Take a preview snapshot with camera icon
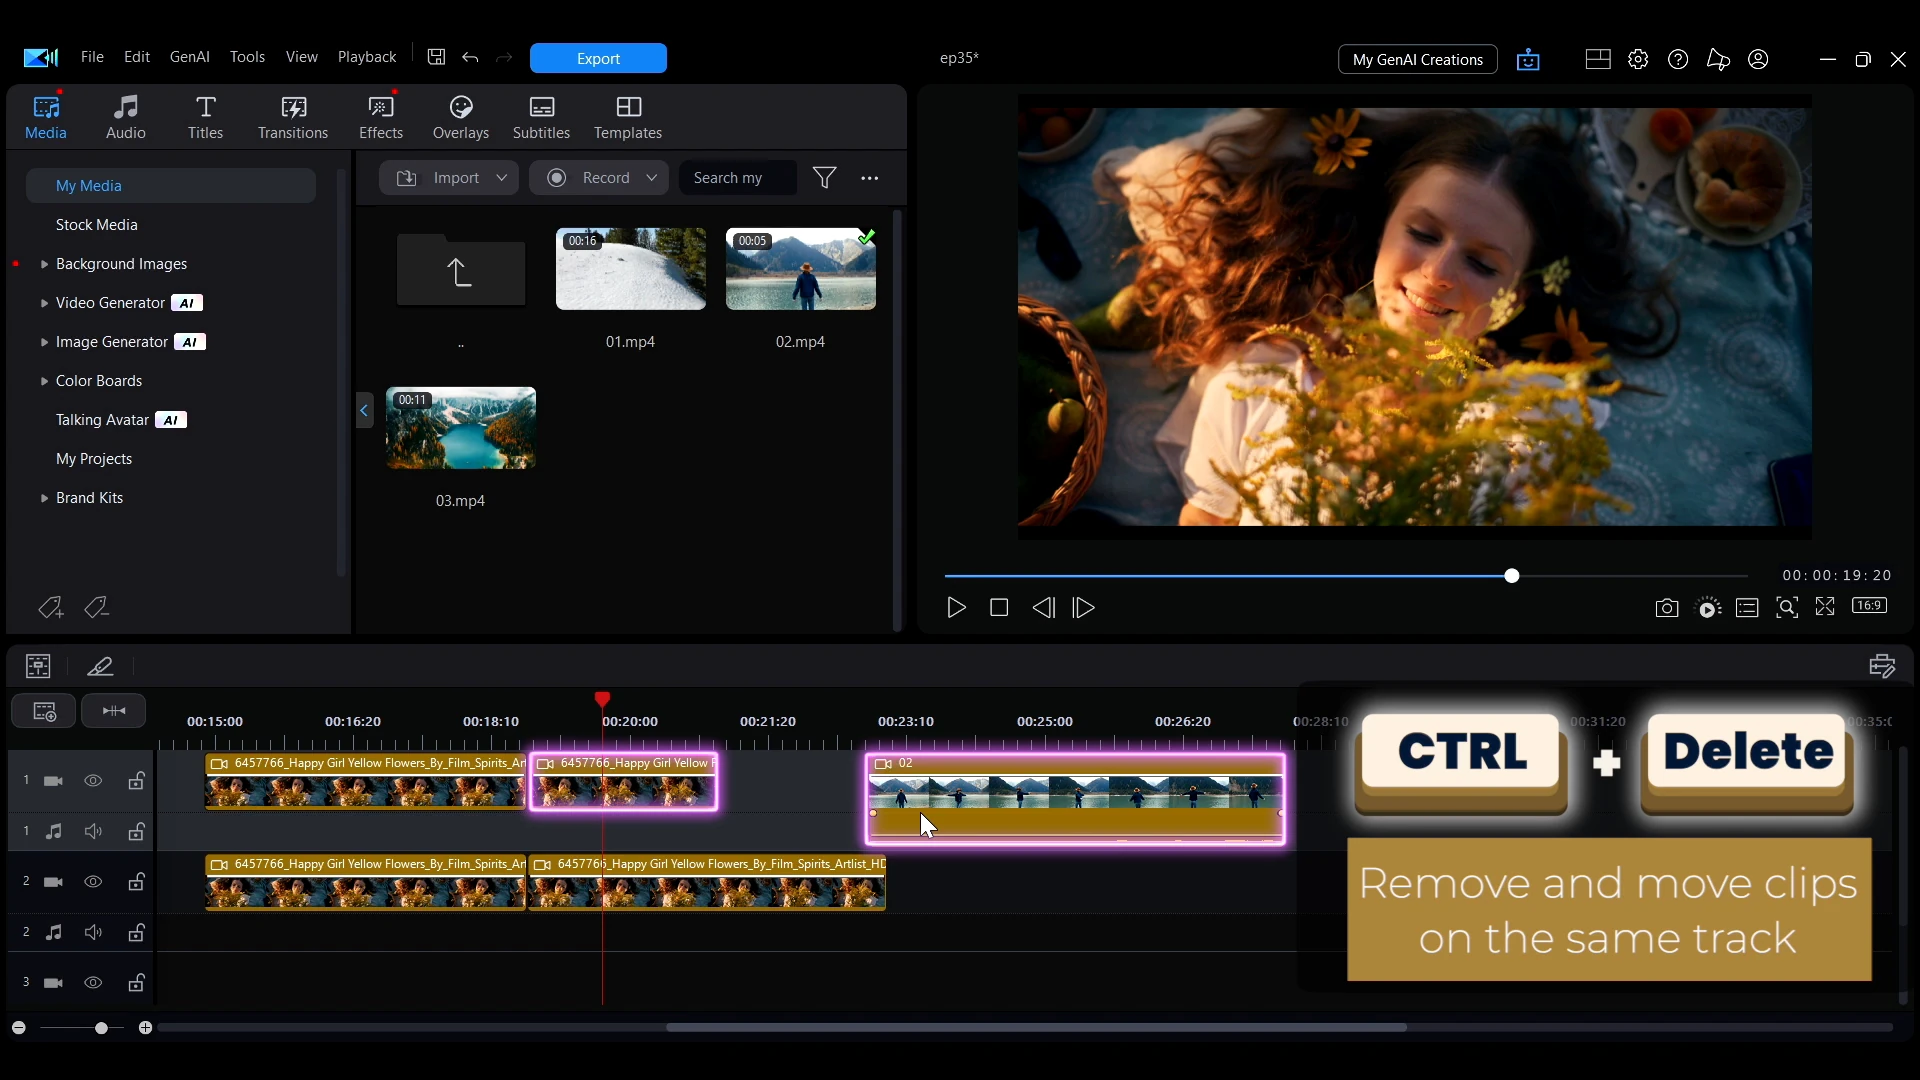 coord(1666,608)
